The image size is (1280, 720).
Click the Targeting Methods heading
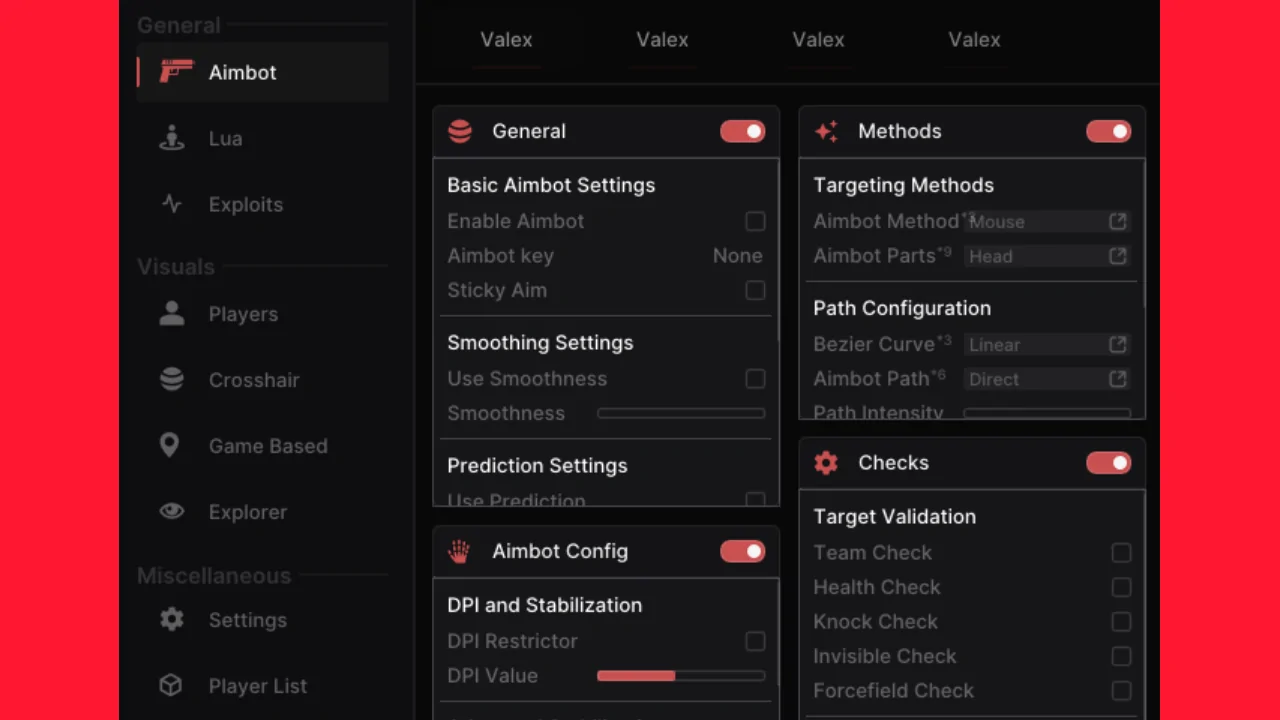coord(903,185)
